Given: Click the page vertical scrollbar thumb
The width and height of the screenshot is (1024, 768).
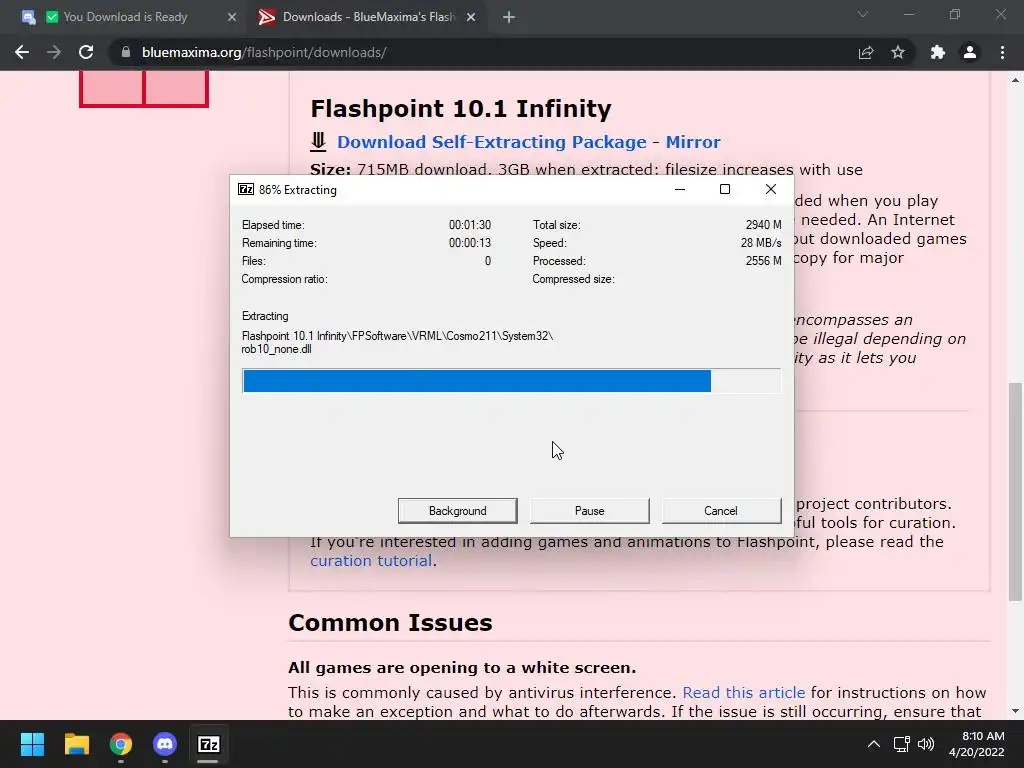Looking at the screenshot, I should (x=1015, y=491).
